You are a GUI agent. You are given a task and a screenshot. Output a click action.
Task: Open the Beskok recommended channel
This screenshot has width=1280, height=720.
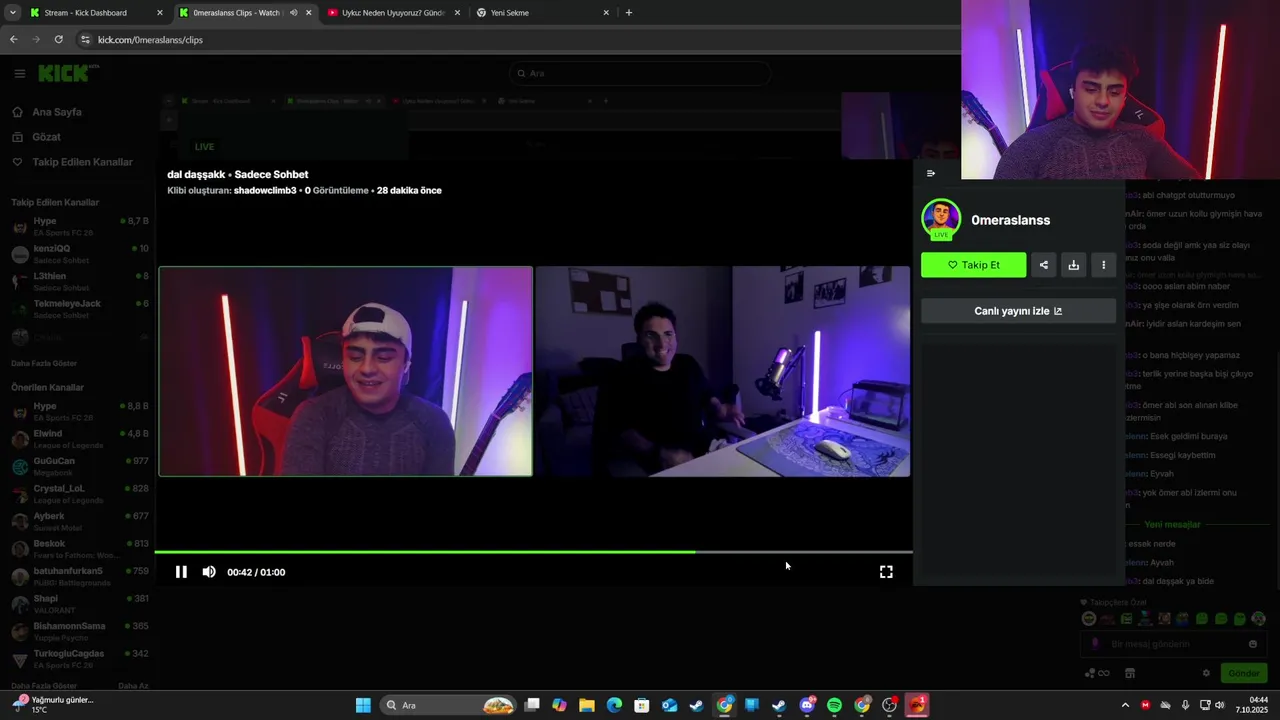(80, 549)
